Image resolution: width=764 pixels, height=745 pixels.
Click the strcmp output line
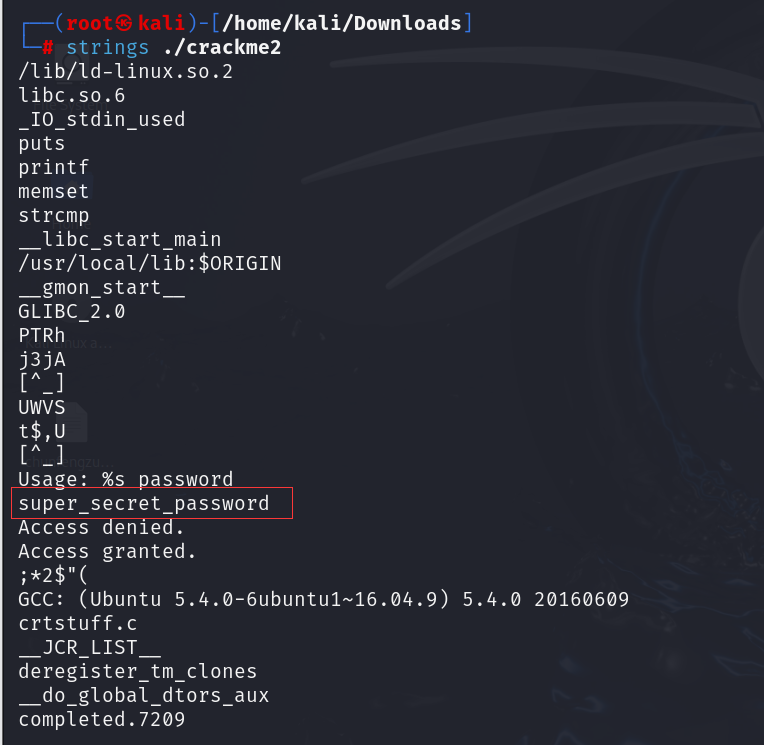[x=54, y=216]
